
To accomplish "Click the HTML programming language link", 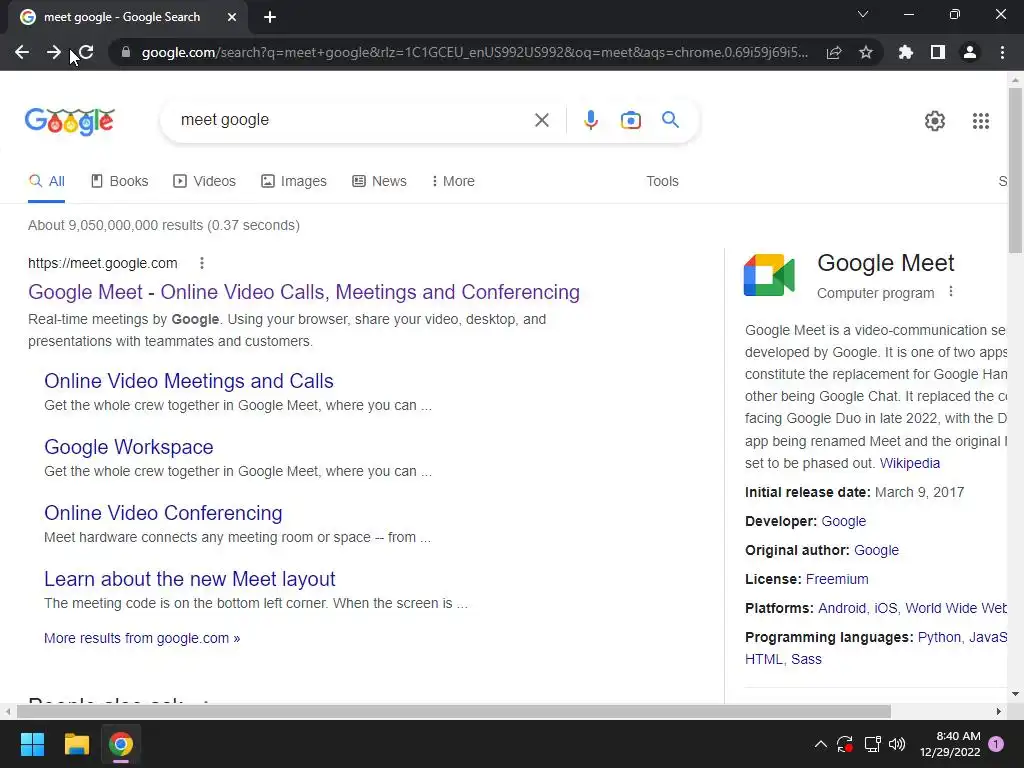I will [763, 659].
